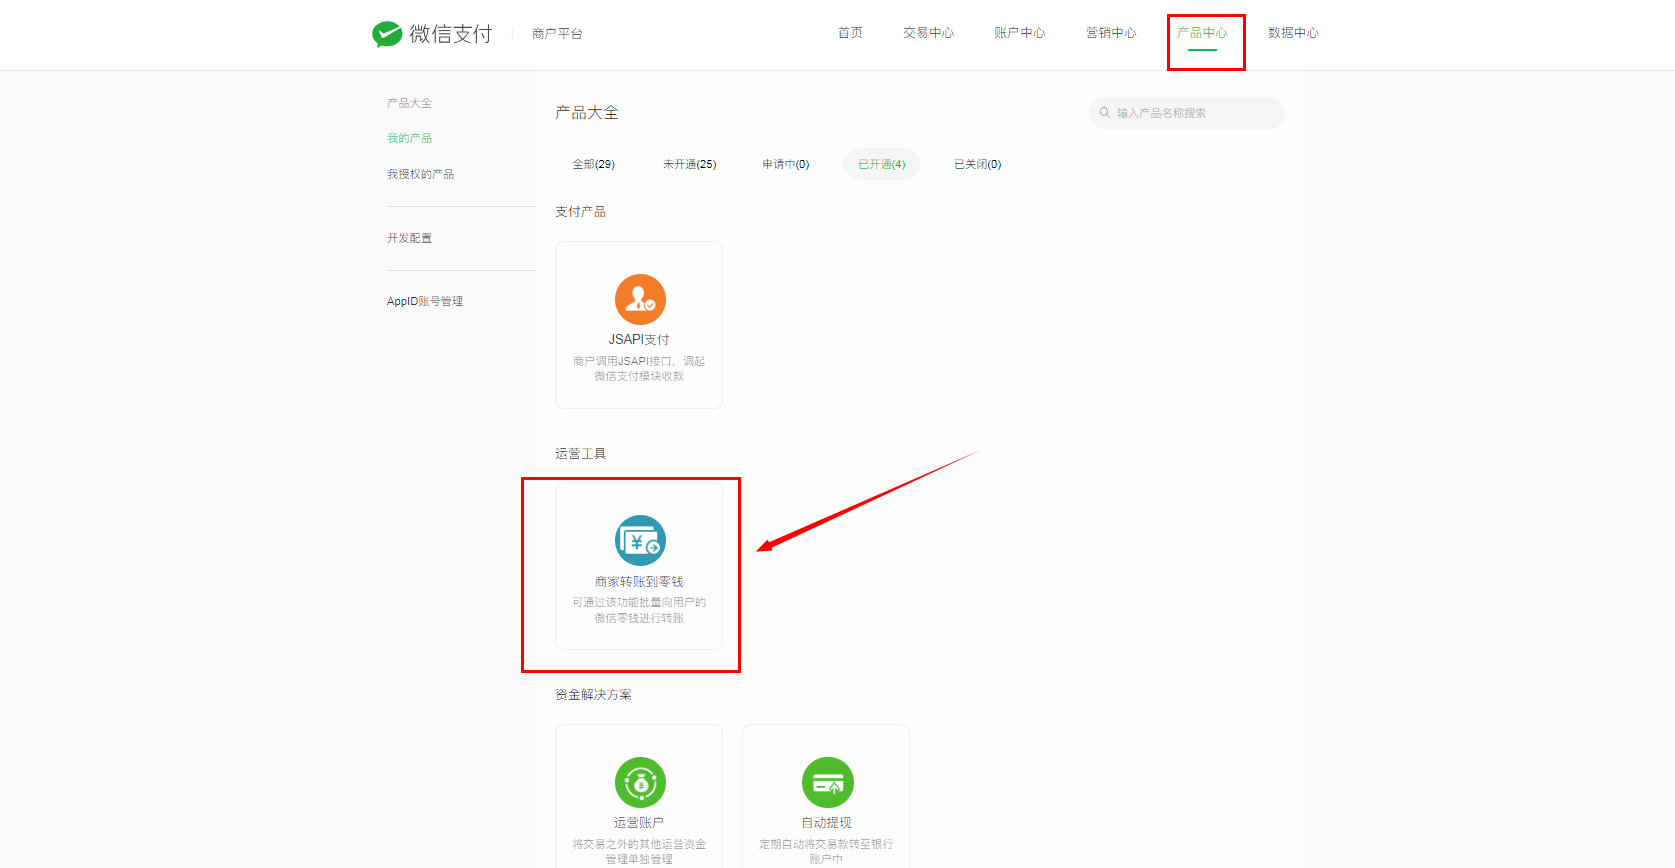Select 产品中心 in top navigation
Viewport: 1675px width, 868px height.
coord(1202,33)
